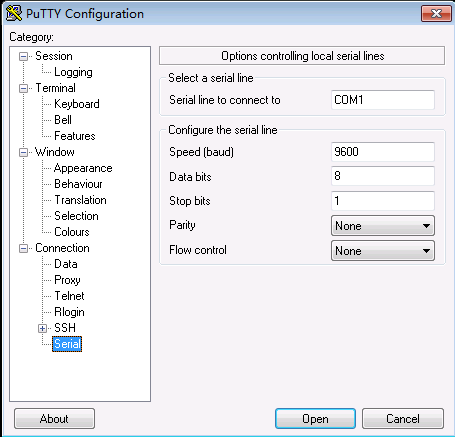This screenshot has height=437, width=455.
Task: Select the Connection category
Action: (62, 248)
